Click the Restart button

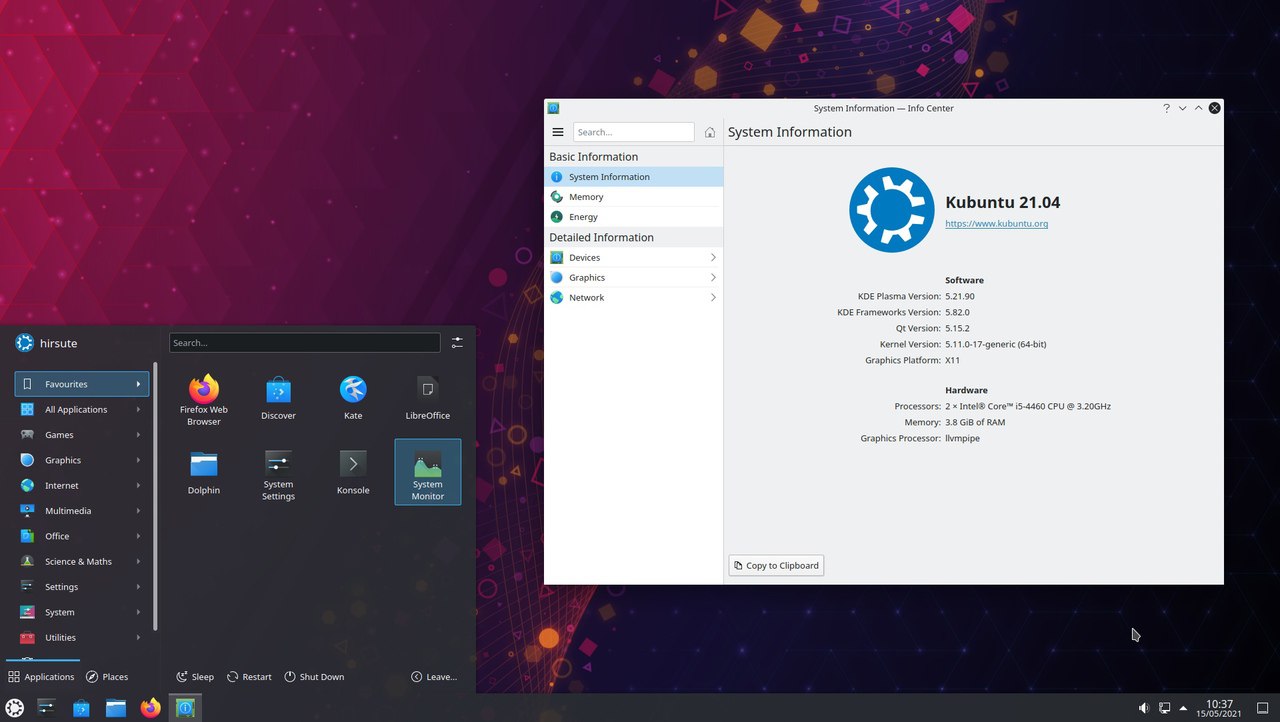[249, 677]
